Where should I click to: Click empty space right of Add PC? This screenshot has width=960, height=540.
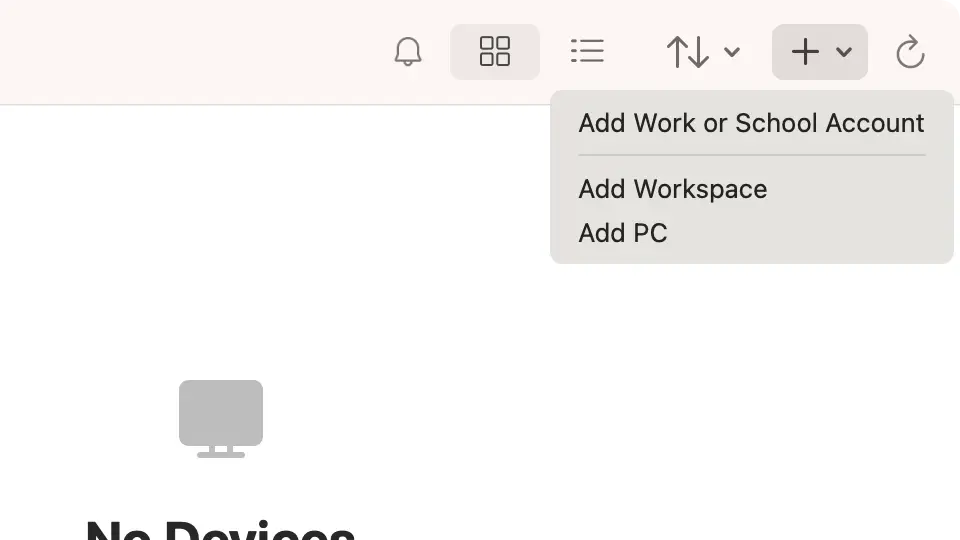tap(820, 233)
